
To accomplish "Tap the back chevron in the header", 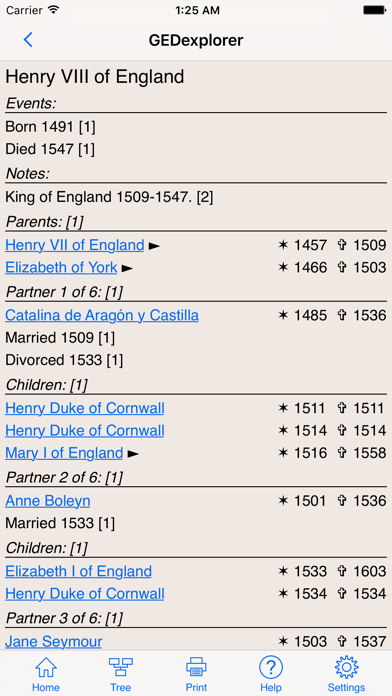I will (x=28, y=40).
